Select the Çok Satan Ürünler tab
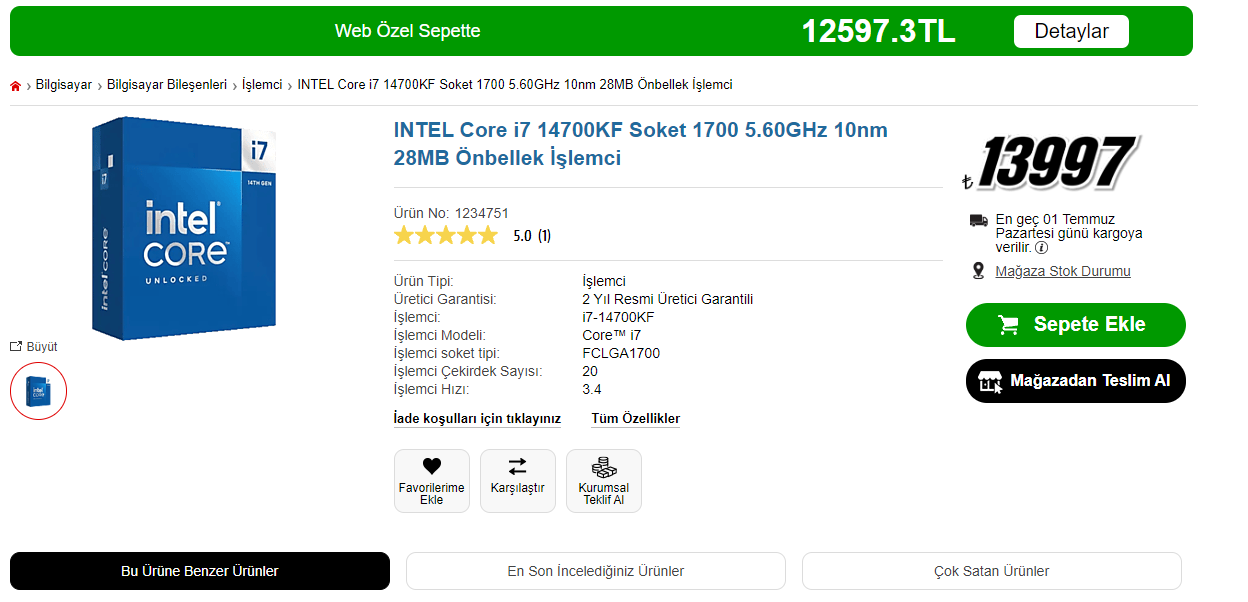The height and width of the screenshot is (602, 1248). click(991, 571)
